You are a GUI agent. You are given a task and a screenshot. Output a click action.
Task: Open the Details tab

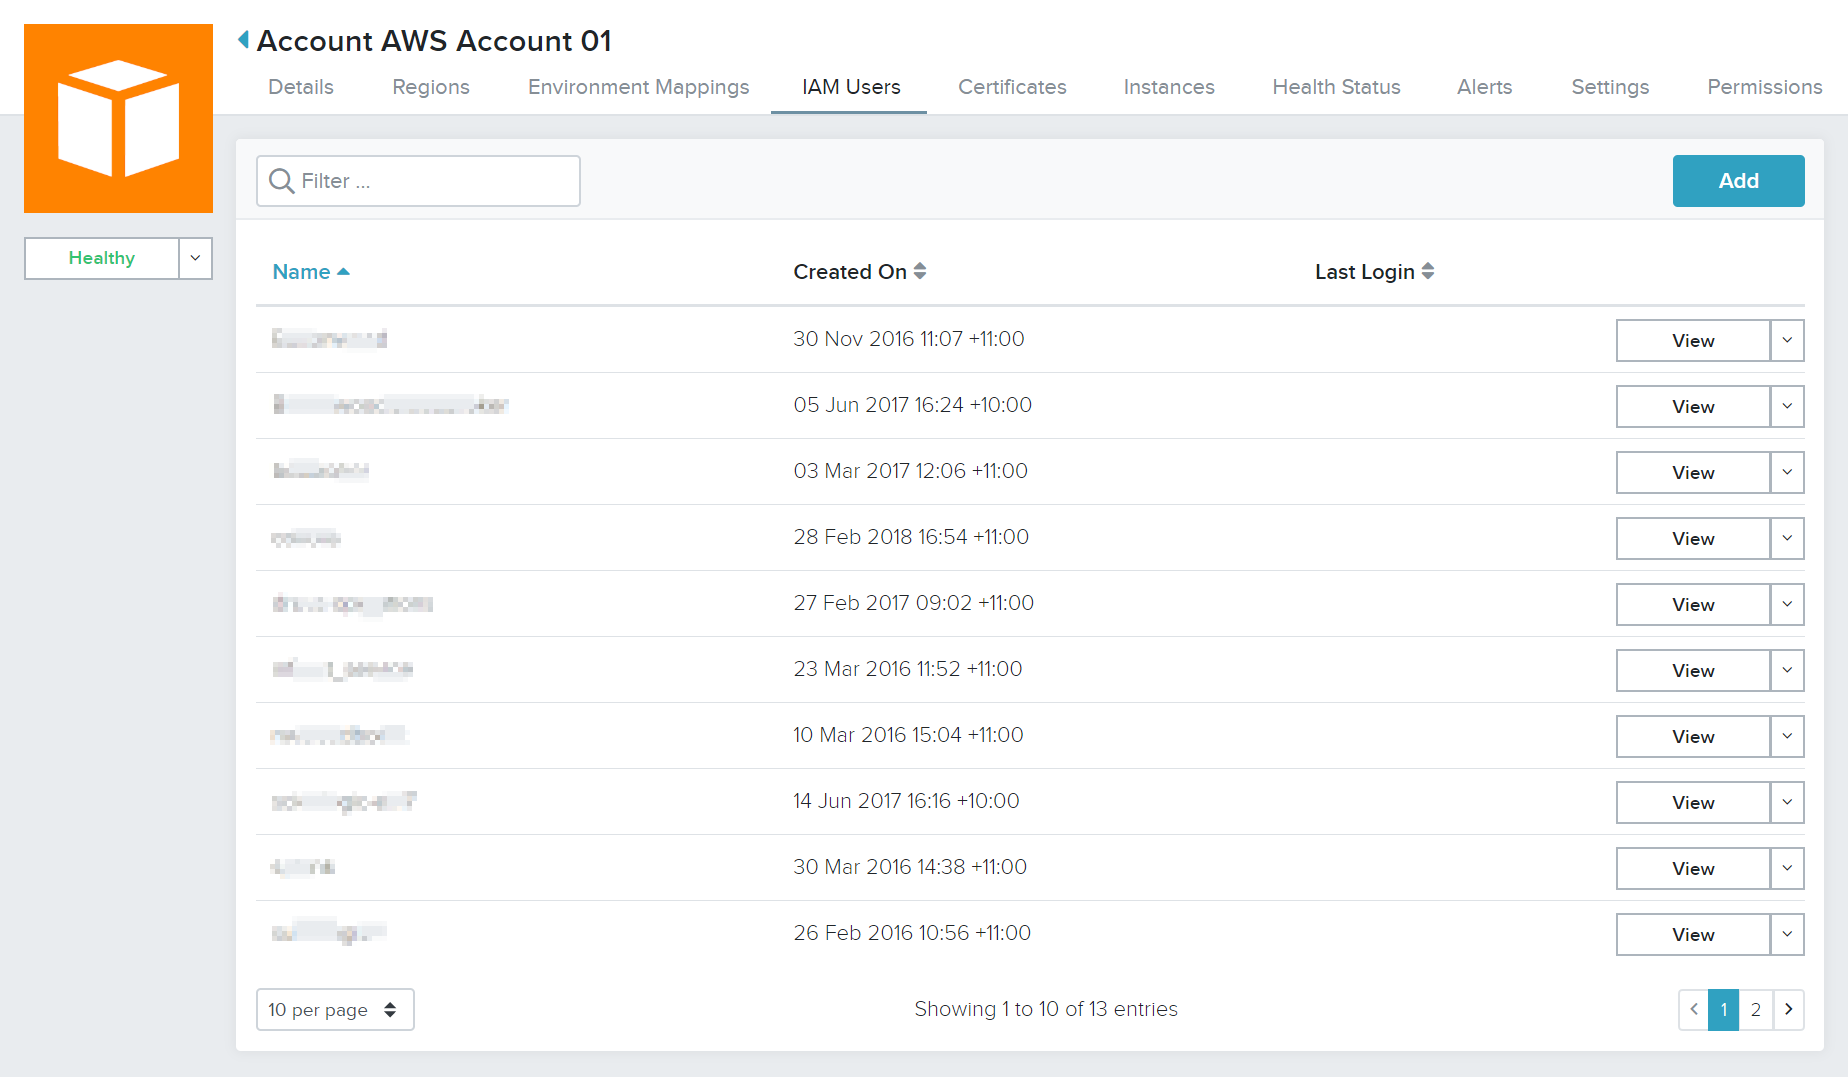coord(301,87)
